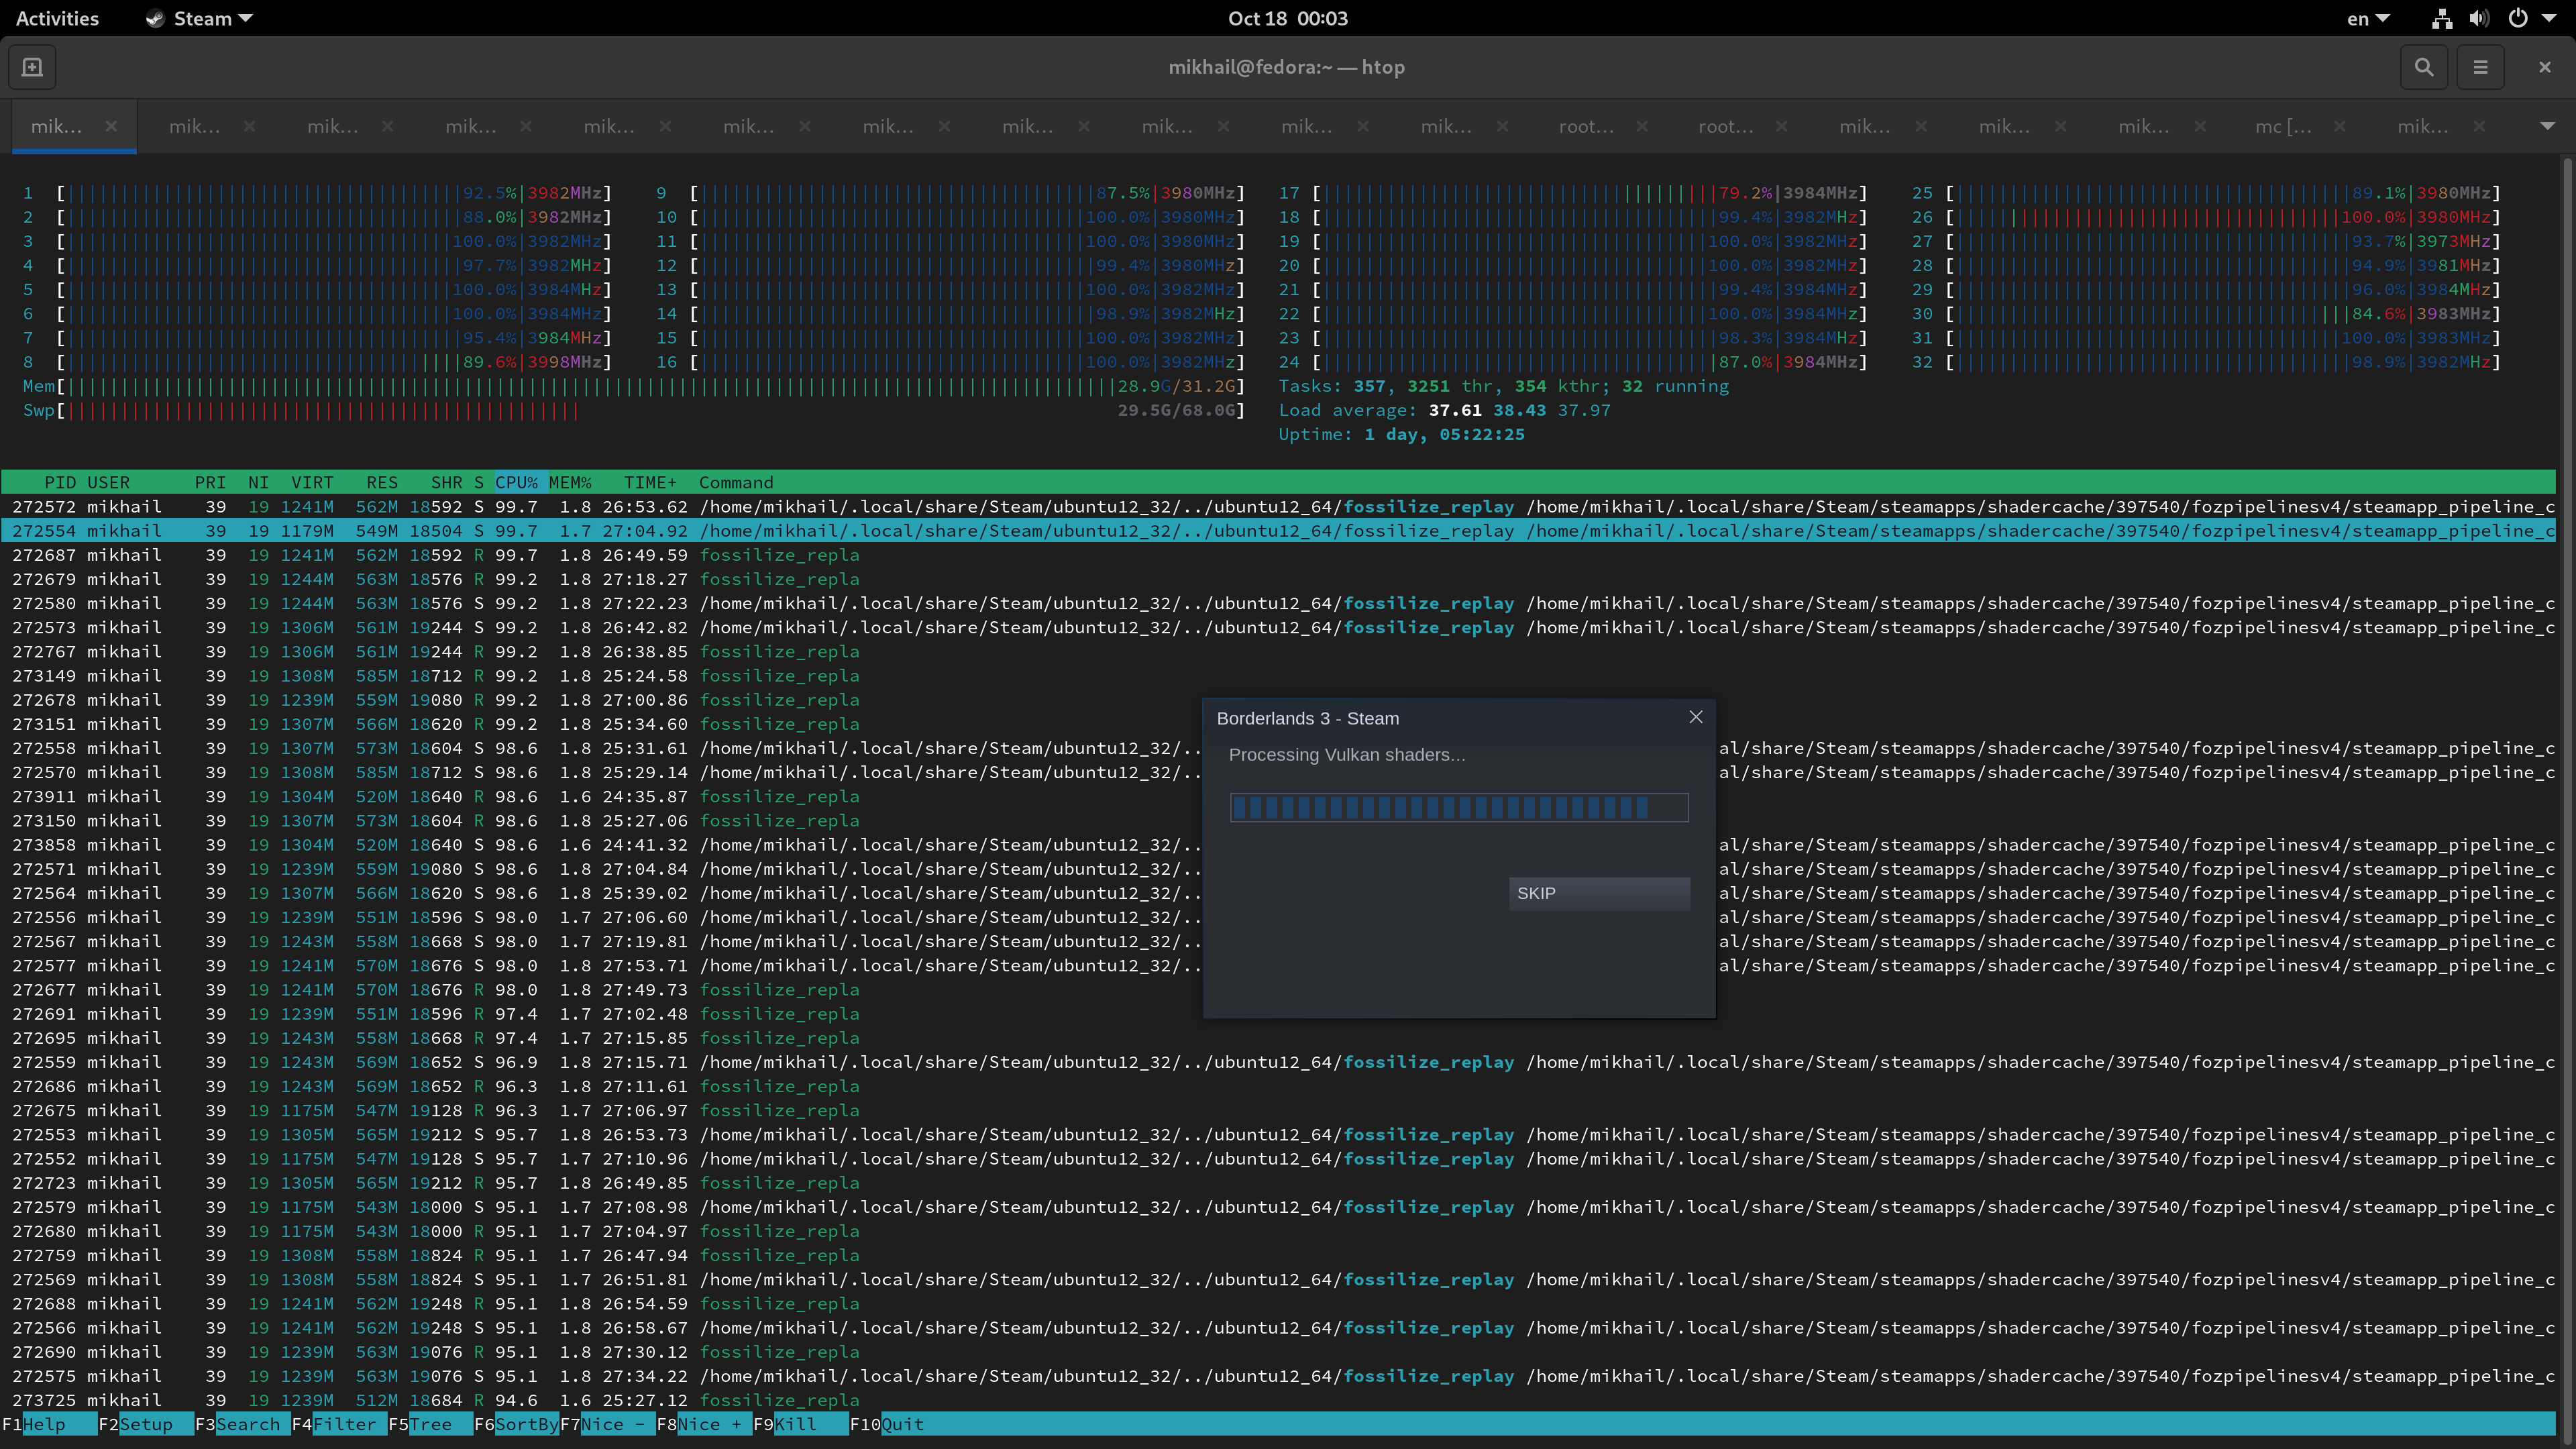Switch to the mc terminal tab
Viewport: 2576px width, 1449px height.
(x=2283, y=126)
